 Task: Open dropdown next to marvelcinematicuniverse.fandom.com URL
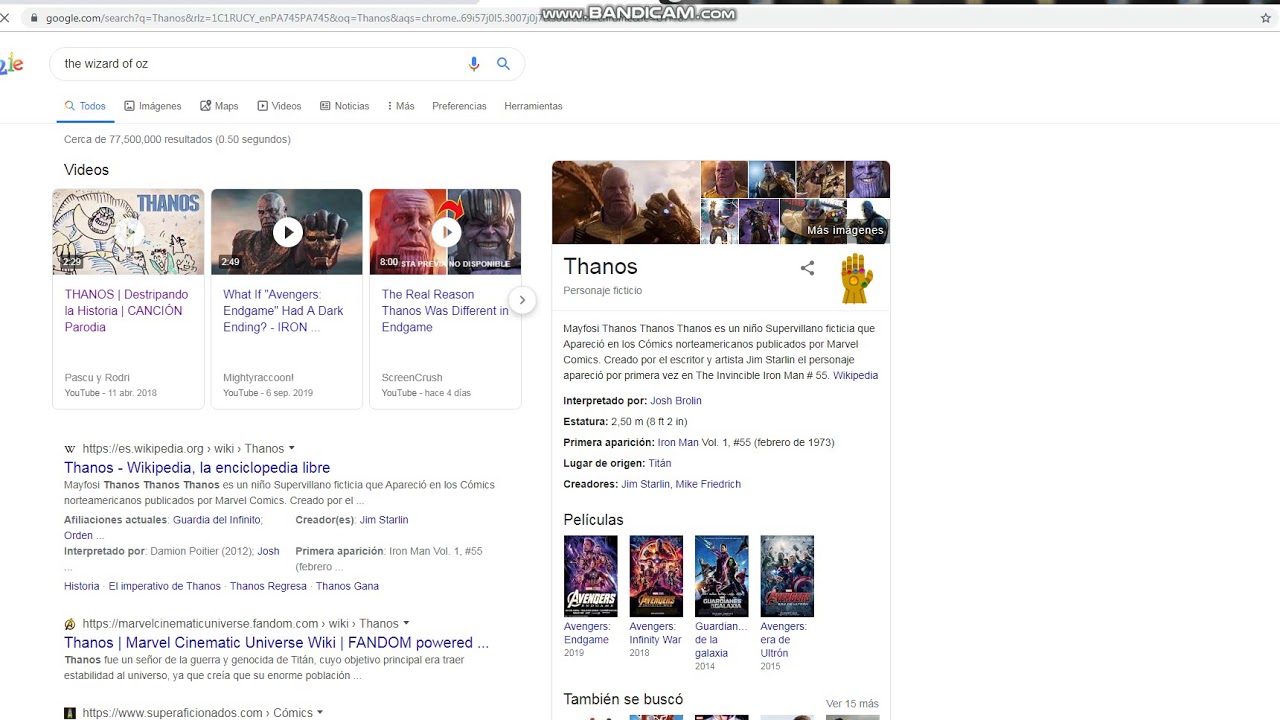pyautogui.click(x=406, y=624)
